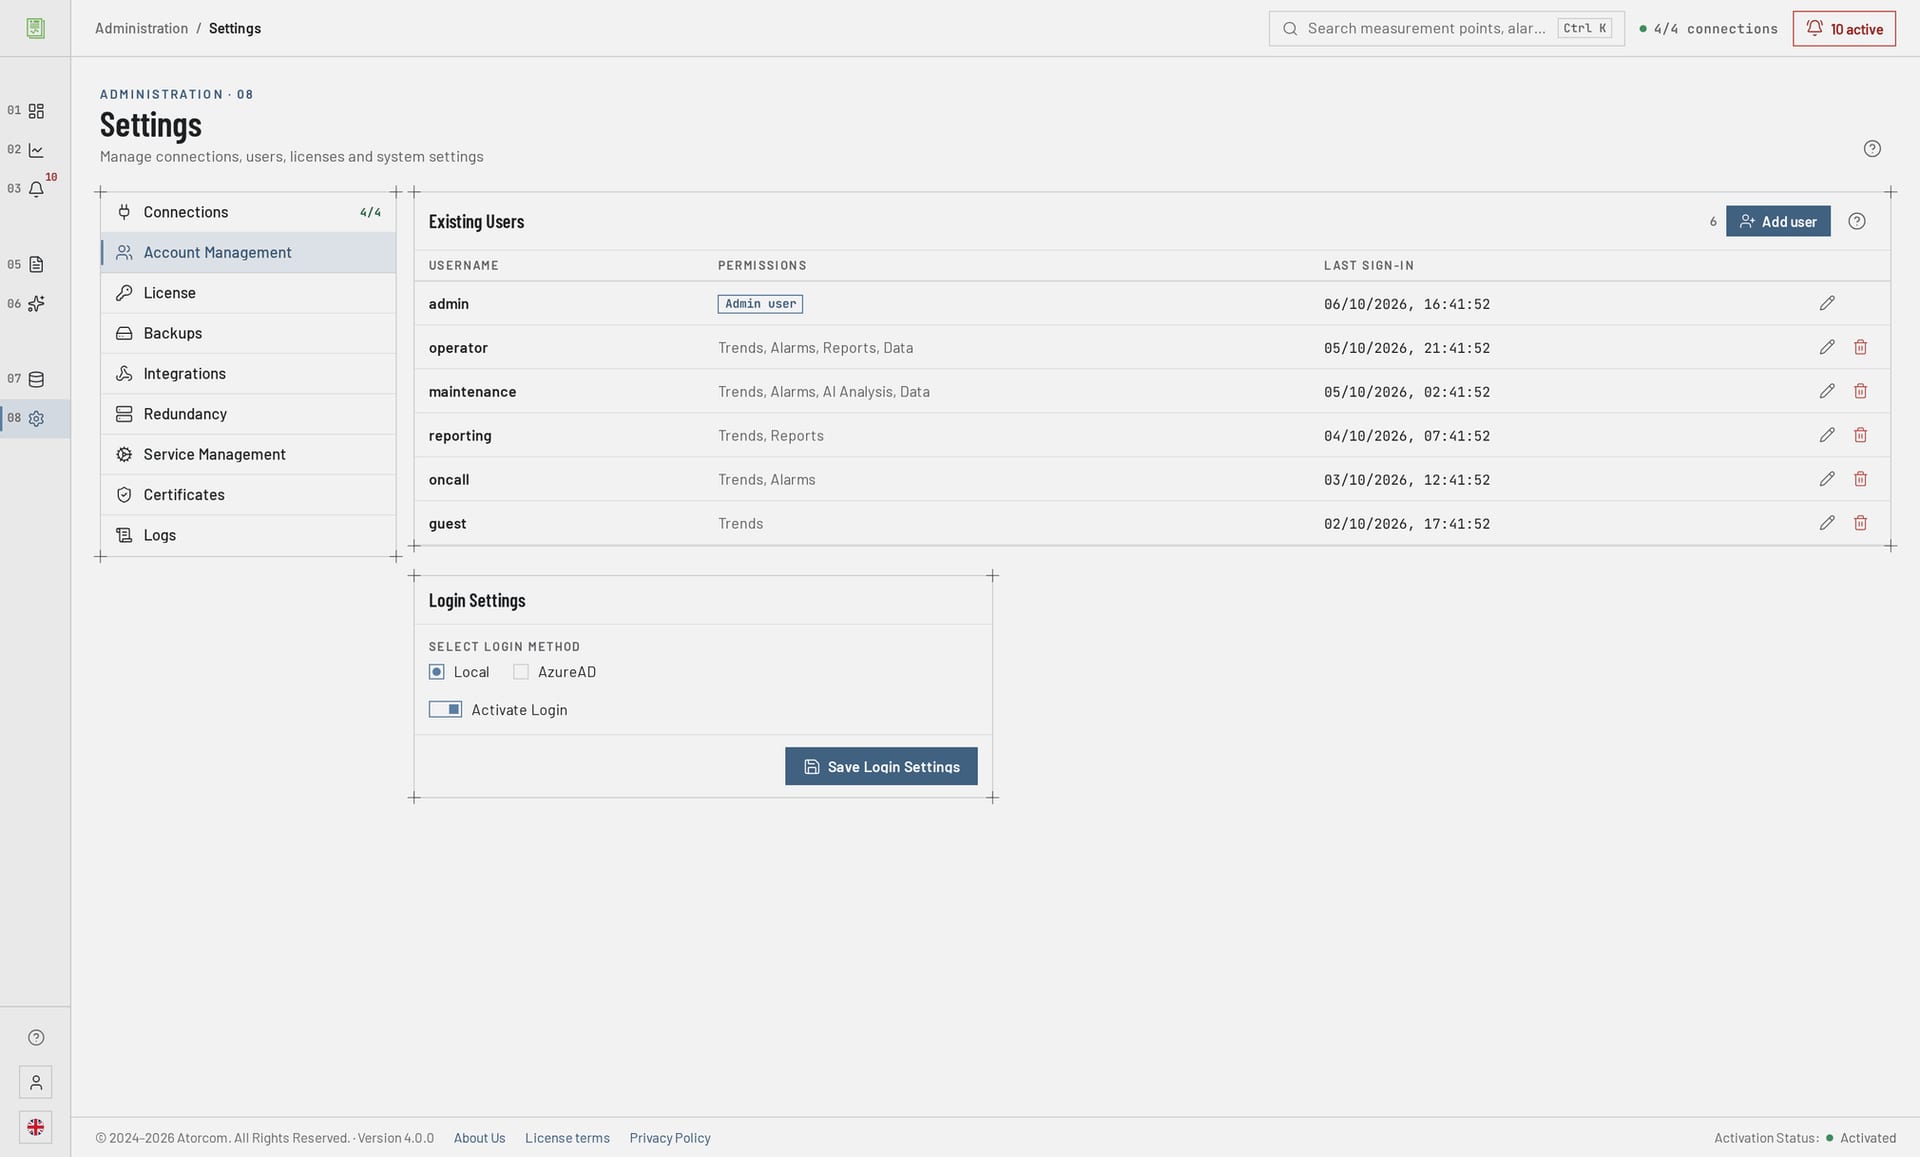
Task: Click Save Login Settings button
Action: 881,766
